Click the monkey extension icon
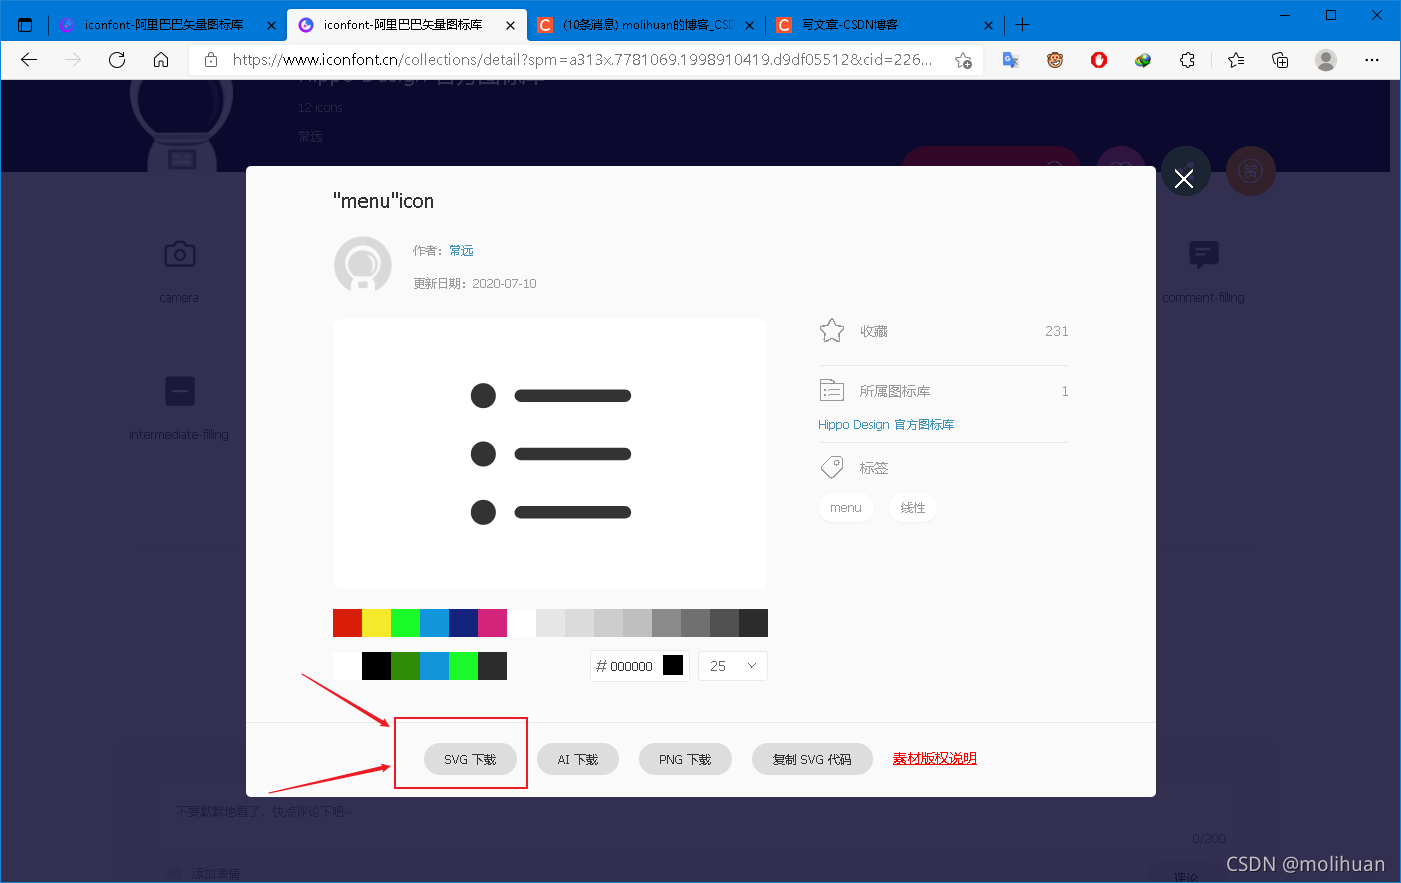 [1055, 60]
